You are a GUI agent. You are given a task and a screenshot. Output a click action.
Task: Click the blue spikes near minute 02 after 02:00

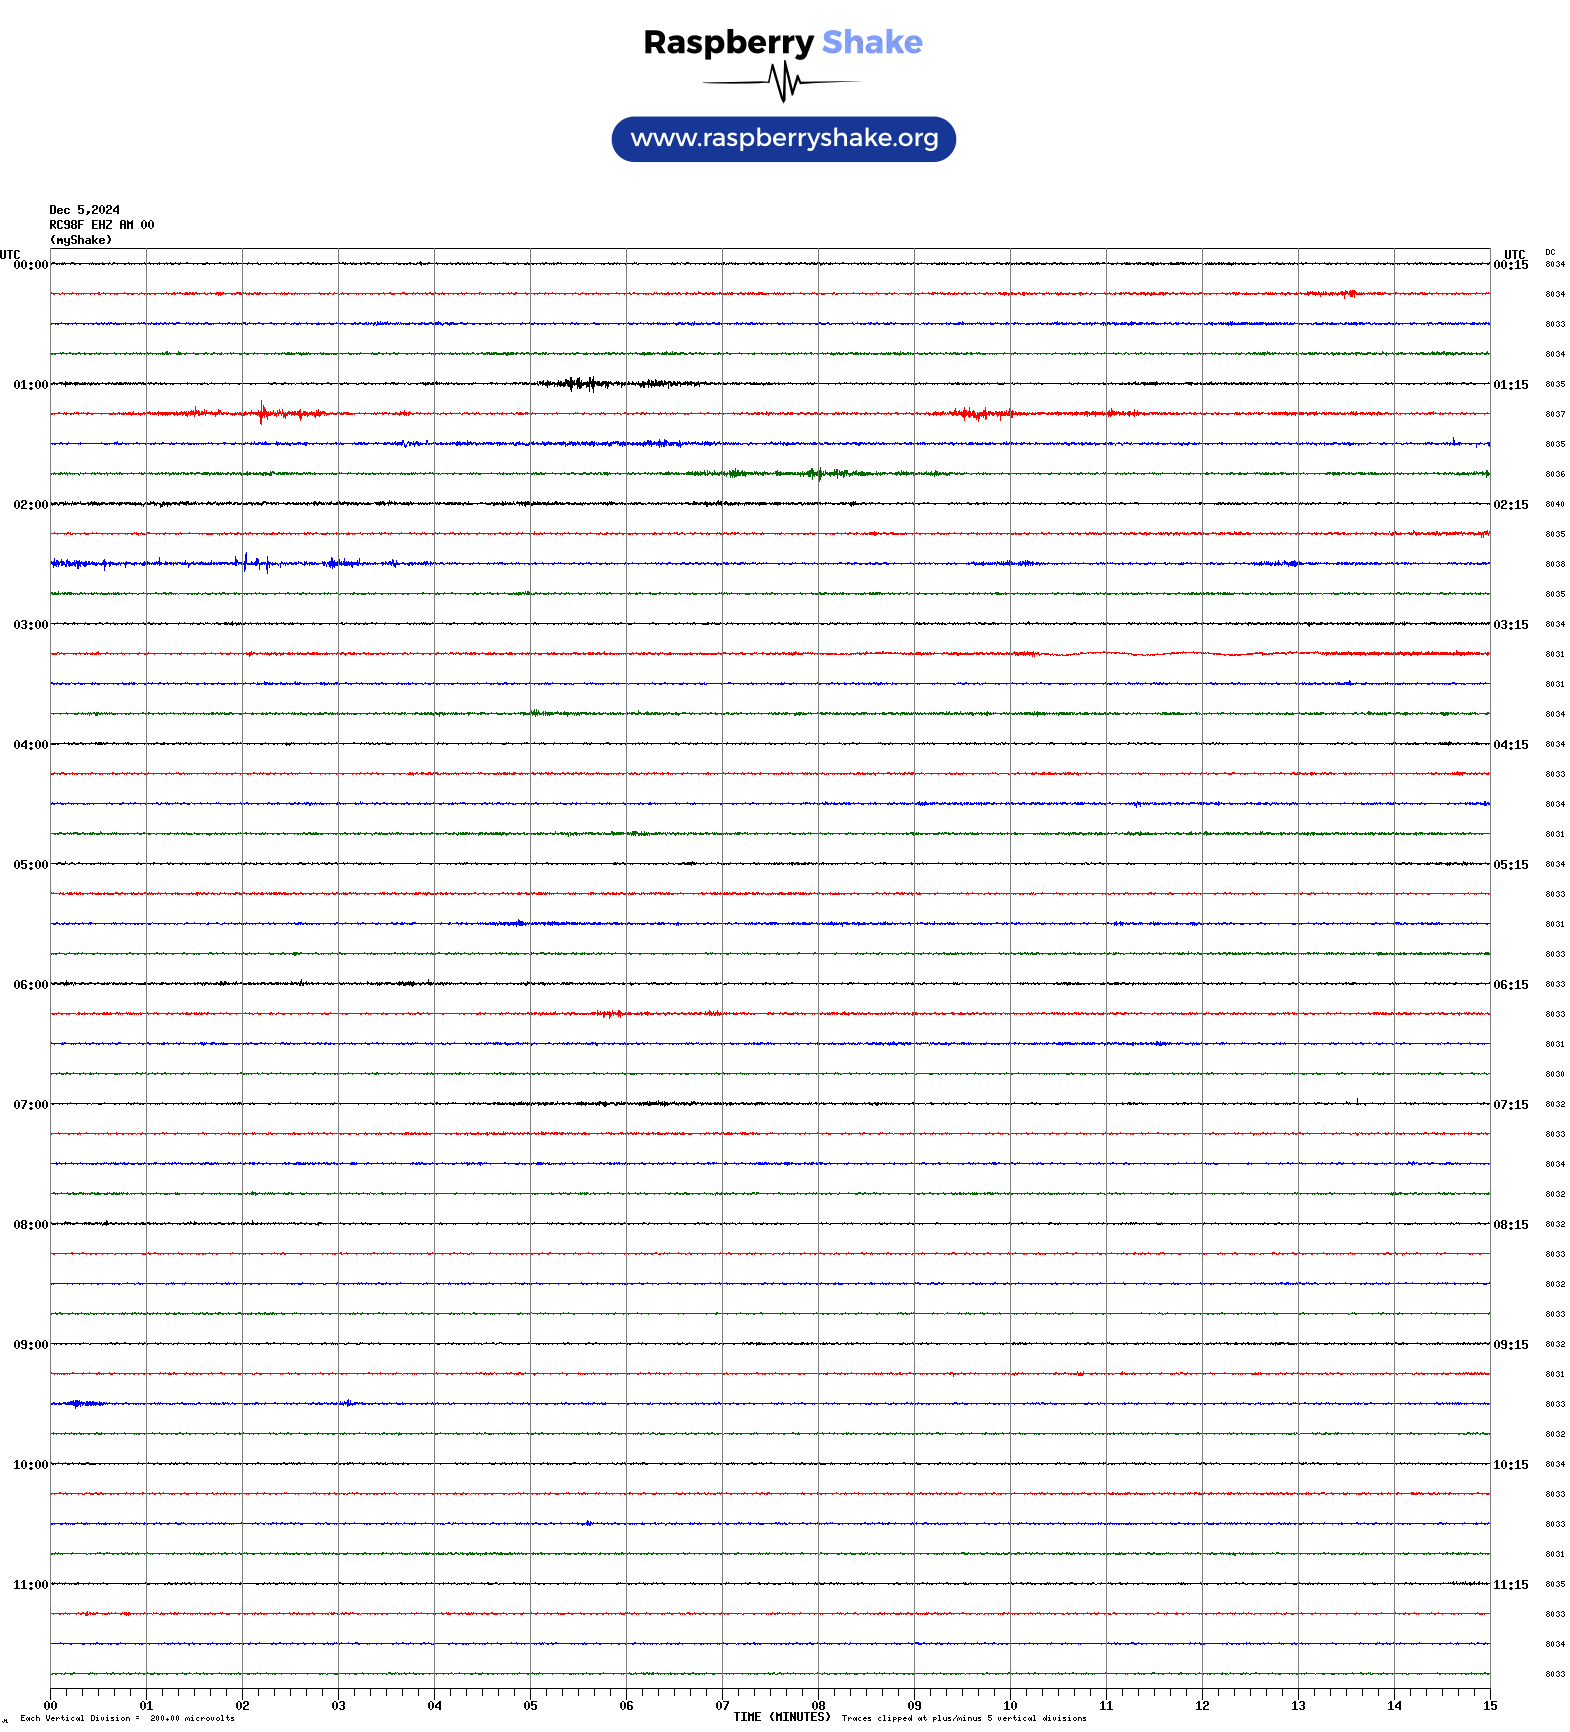(254, 563)
